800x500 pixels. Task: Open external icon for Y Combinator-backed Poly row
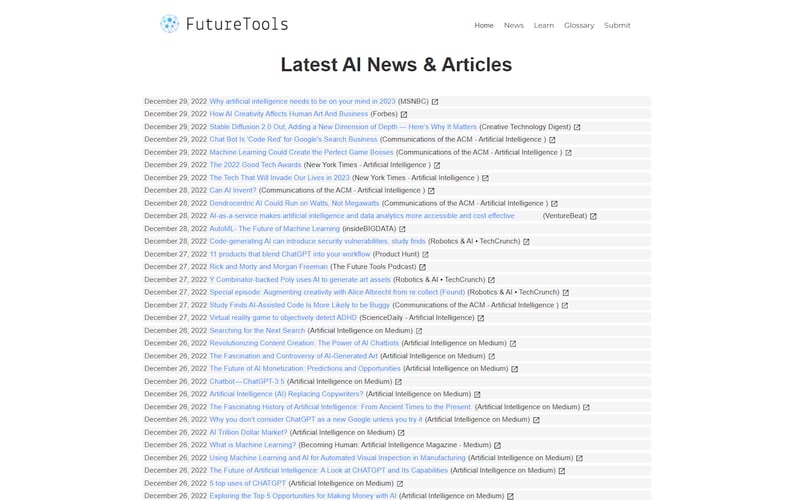(x=491, y=280)
